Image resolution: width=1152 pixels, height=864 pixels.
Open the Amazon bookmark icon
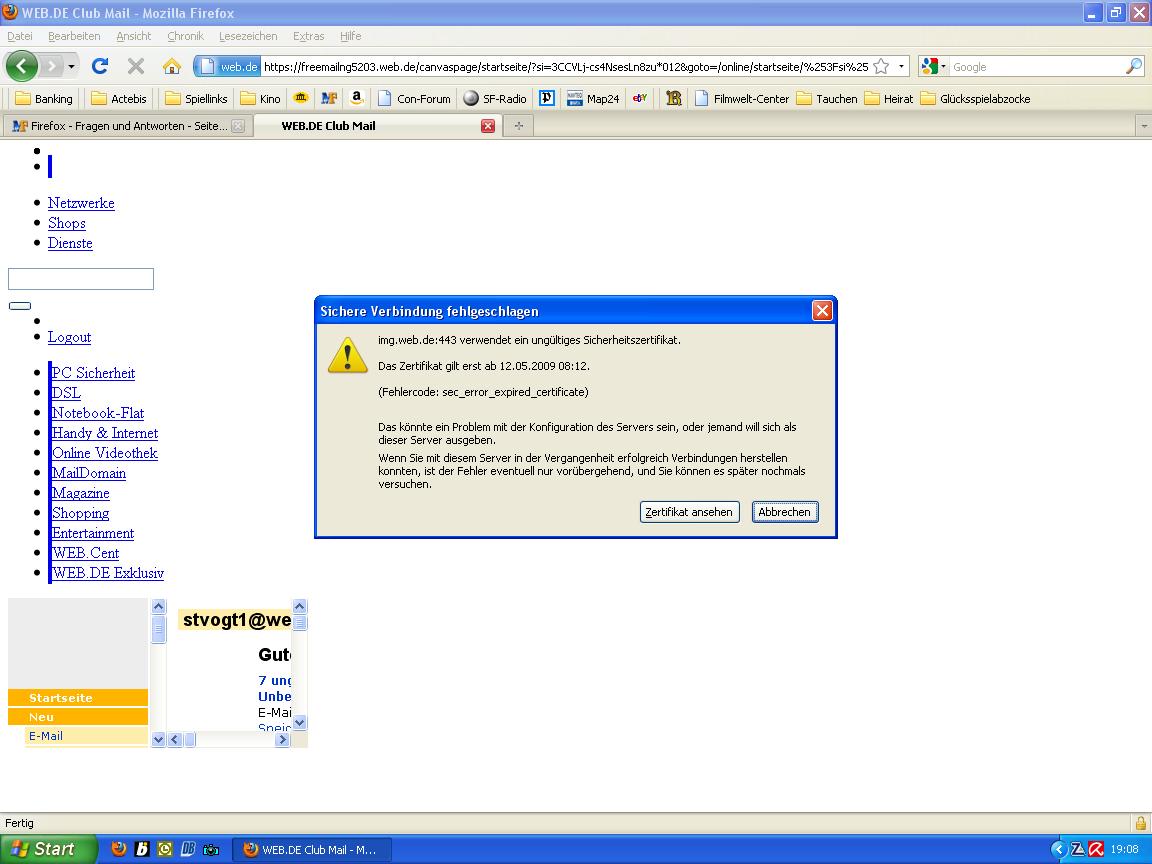pos(357,98)
